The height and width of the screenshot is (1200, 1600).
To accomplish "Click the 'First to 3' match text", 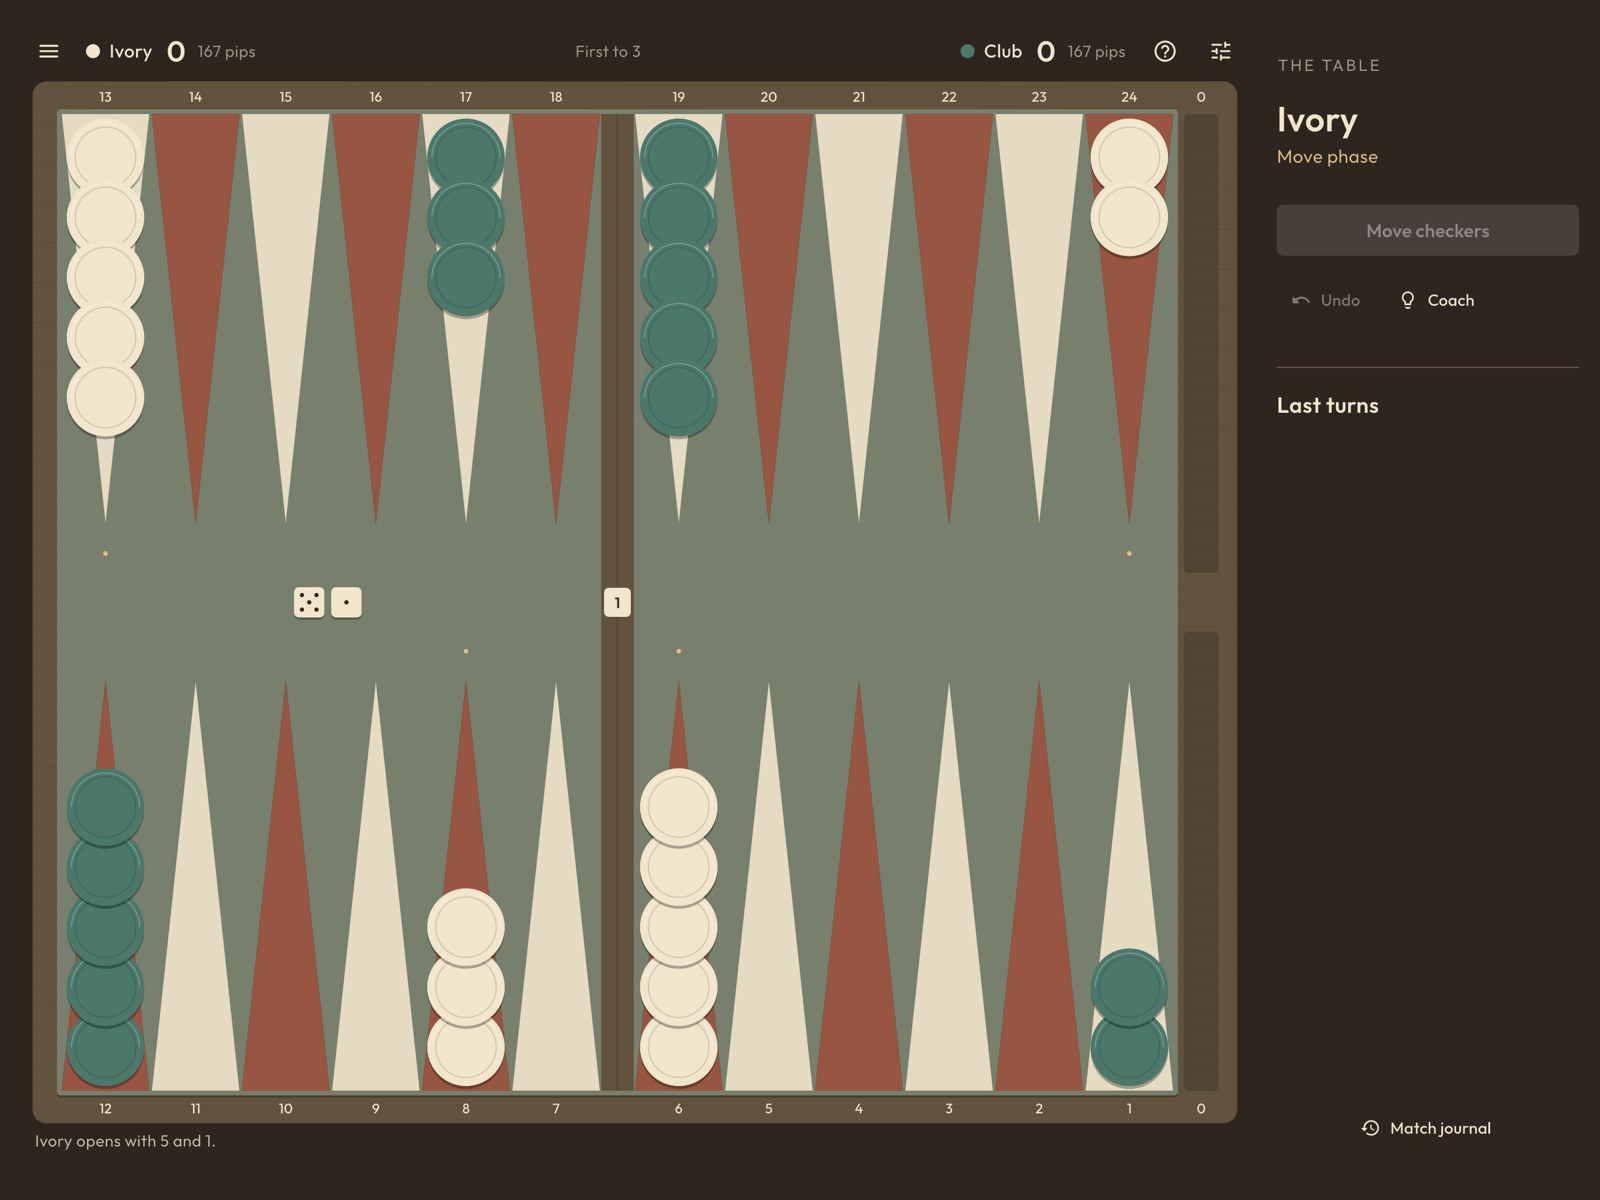I will click(x=608, y=51).
